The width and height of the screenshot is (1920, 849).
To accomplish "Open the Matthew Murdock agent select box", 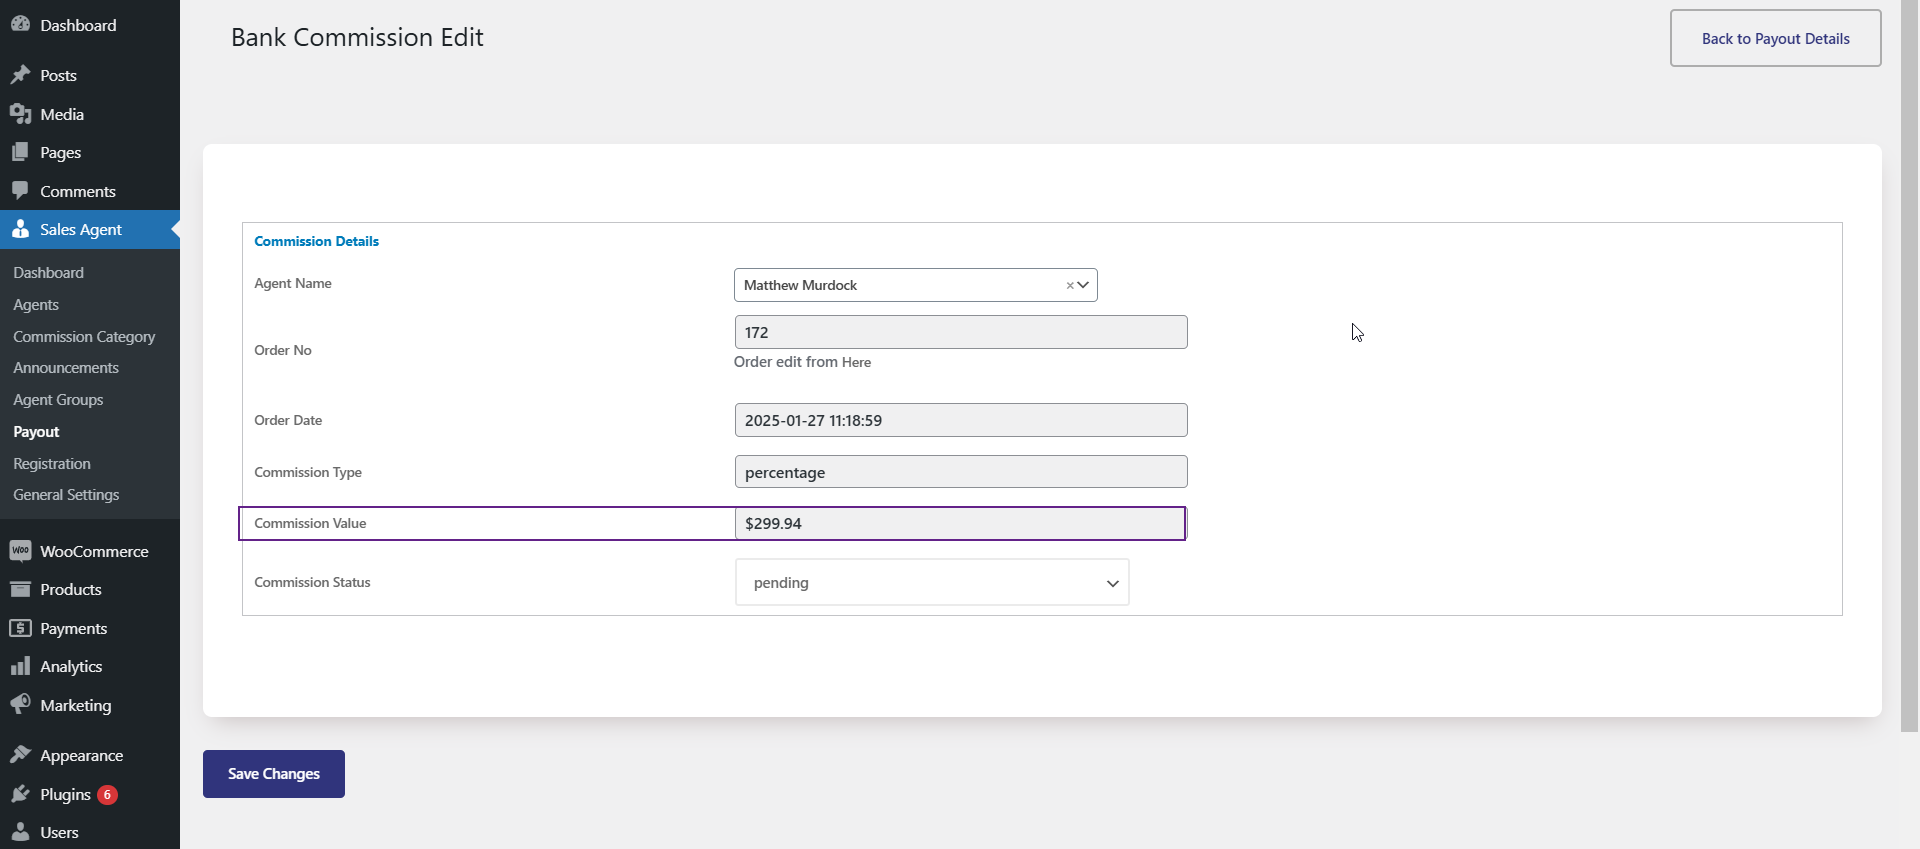I will (x=915, y=285).
